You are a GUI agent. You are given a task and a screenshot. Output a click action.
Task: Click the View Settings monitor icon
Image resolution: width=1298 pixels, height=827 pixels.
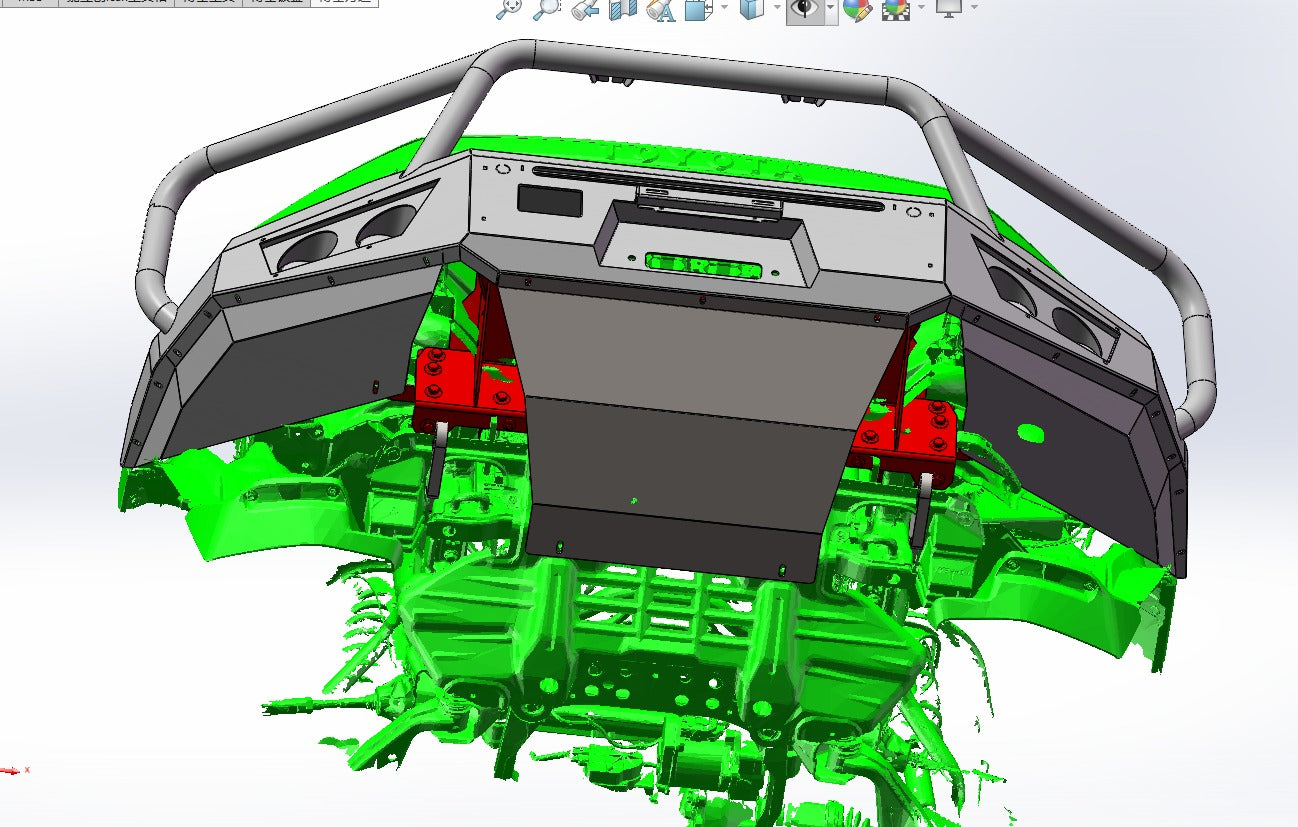[x=948, y=8]
